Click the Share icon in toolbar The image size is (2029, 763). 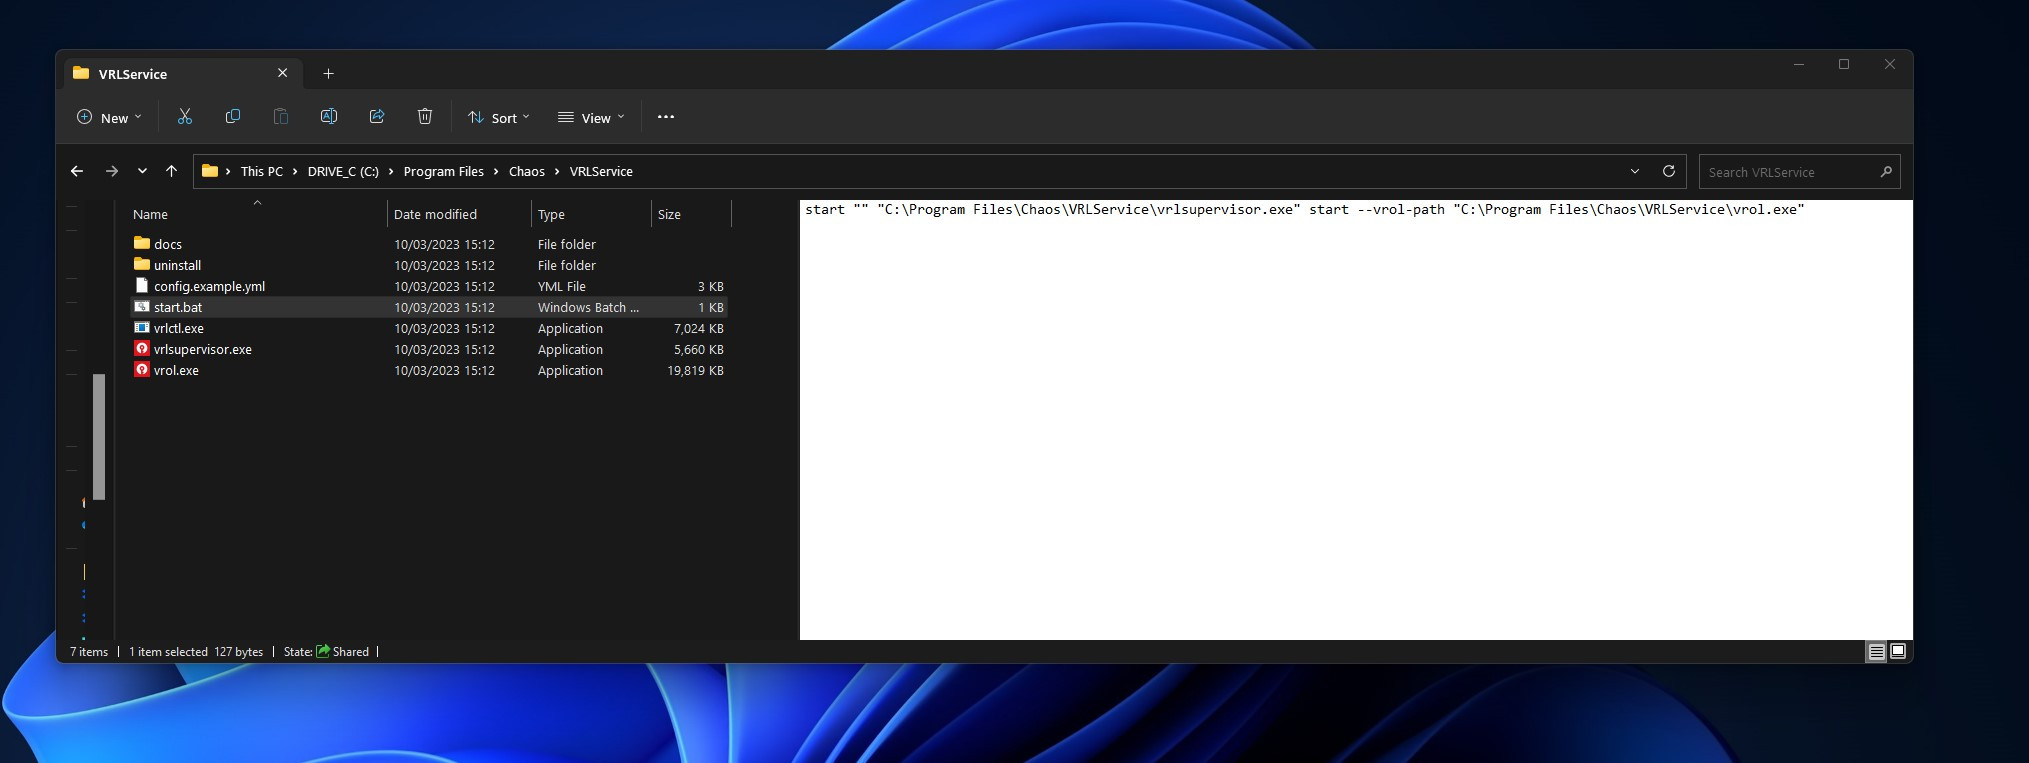(x=377, y=117)
